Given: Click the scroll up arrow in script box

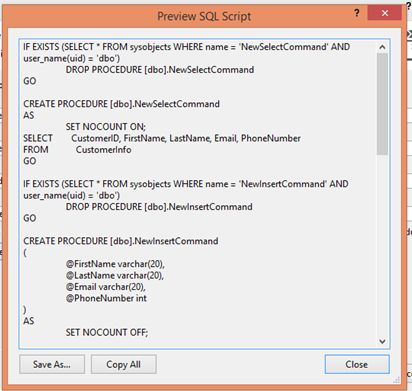Looking at the screenshot, I should tap(382, 47).
